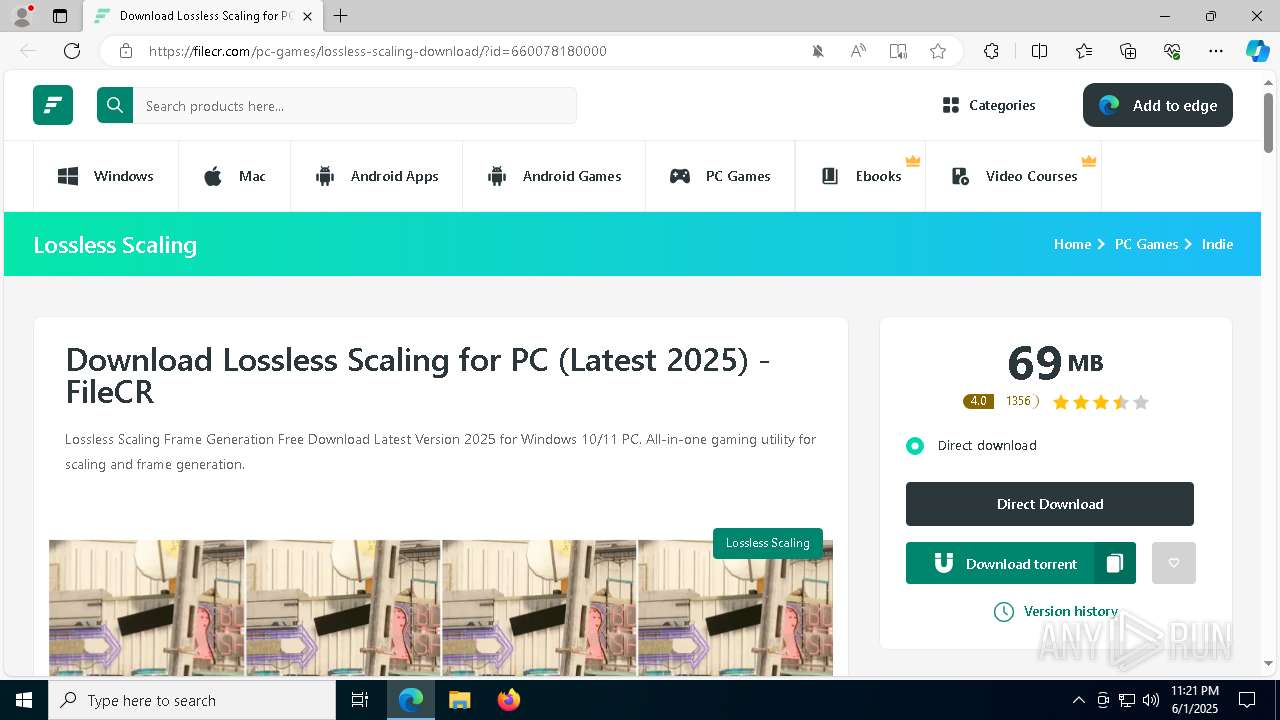Open the Android Apps category tab
Image resolution: width=1280 pixels, height=720 pixels.
point(377,176)
